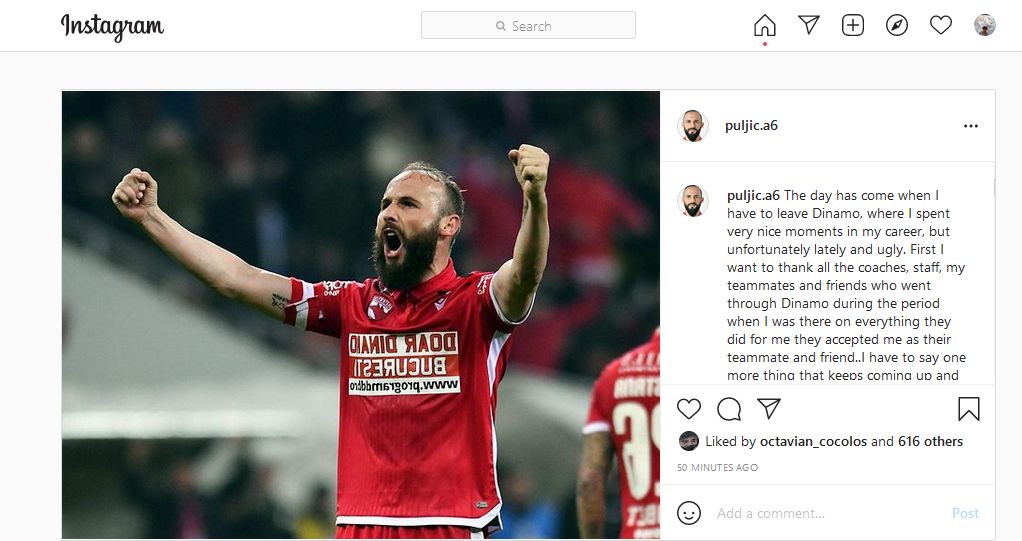Viewport: 1022px width, 541px height.
Task: Open the Explore compass icon
Action: coord(897,25)
